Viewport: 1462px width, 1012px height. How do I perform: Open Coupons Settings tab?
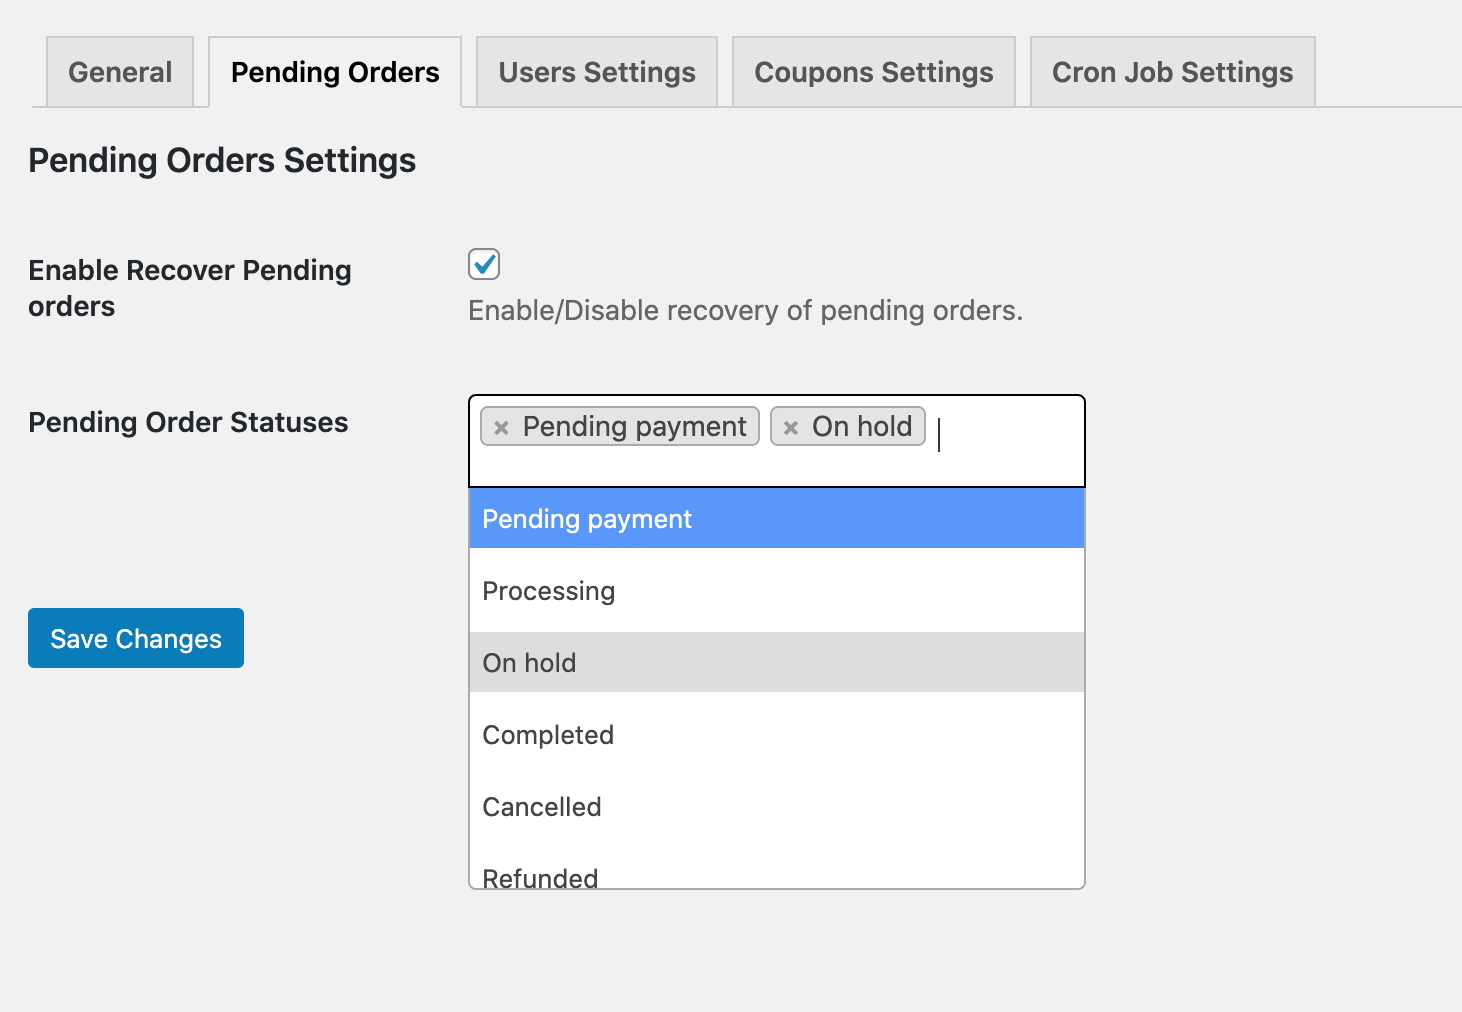(x=874, y=72)
